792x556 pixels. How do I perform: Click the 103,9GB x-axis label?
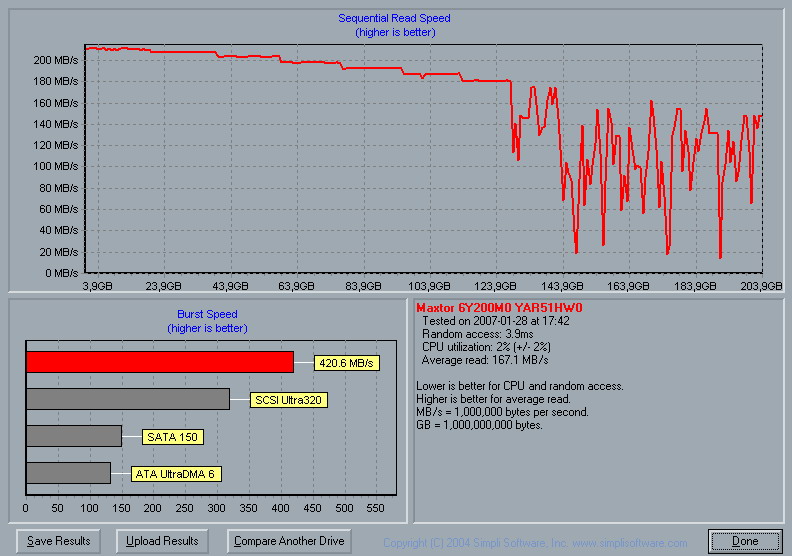coord(429,286)
